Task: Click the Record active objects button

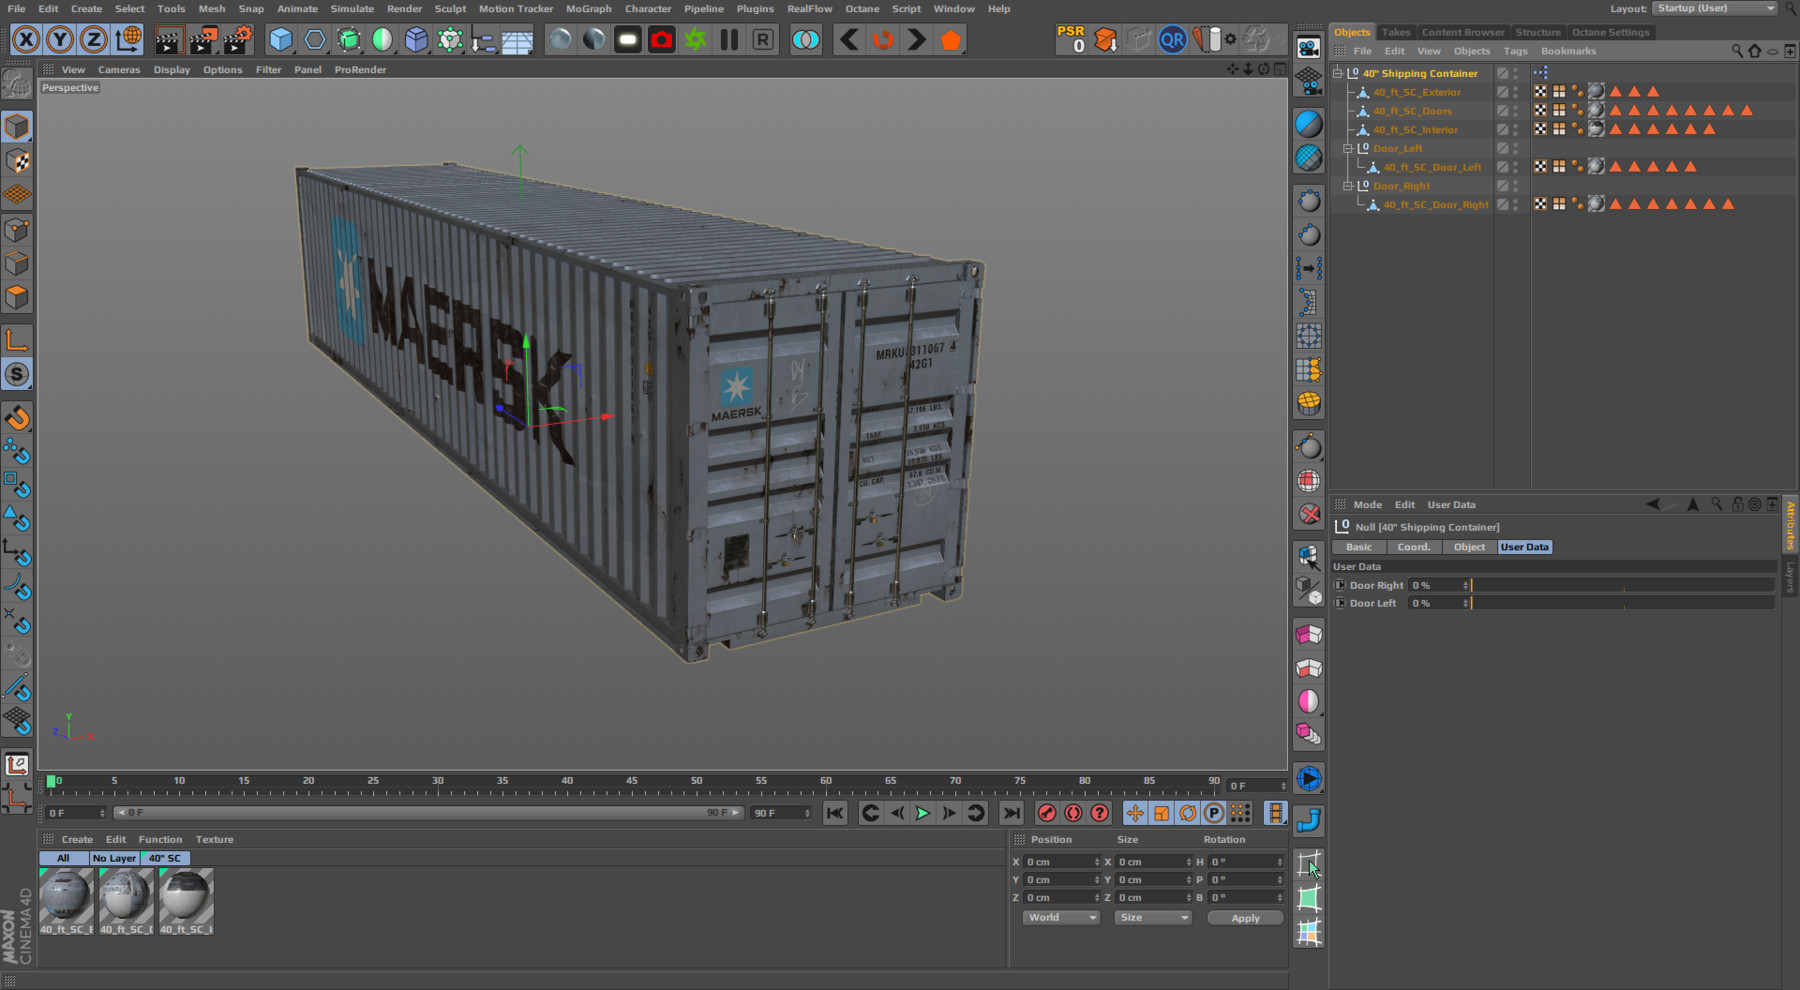Action: click(1047, 813)
